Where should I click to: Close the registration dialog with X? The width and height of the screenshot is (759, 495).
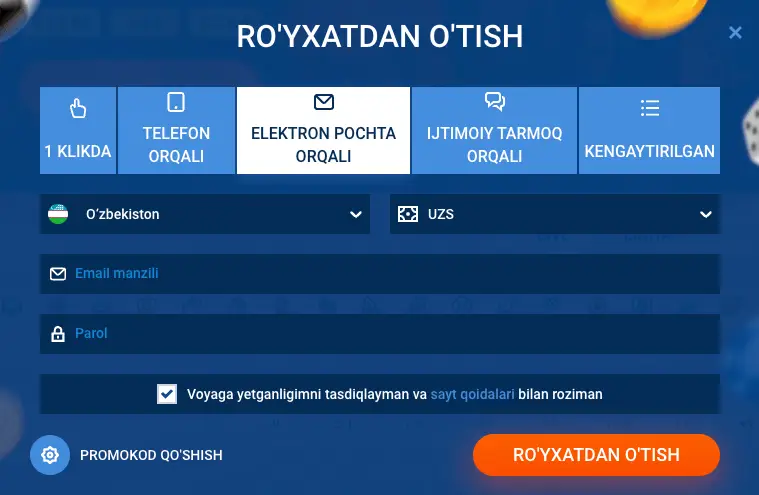pyautogui.click(x=735, y=32)
